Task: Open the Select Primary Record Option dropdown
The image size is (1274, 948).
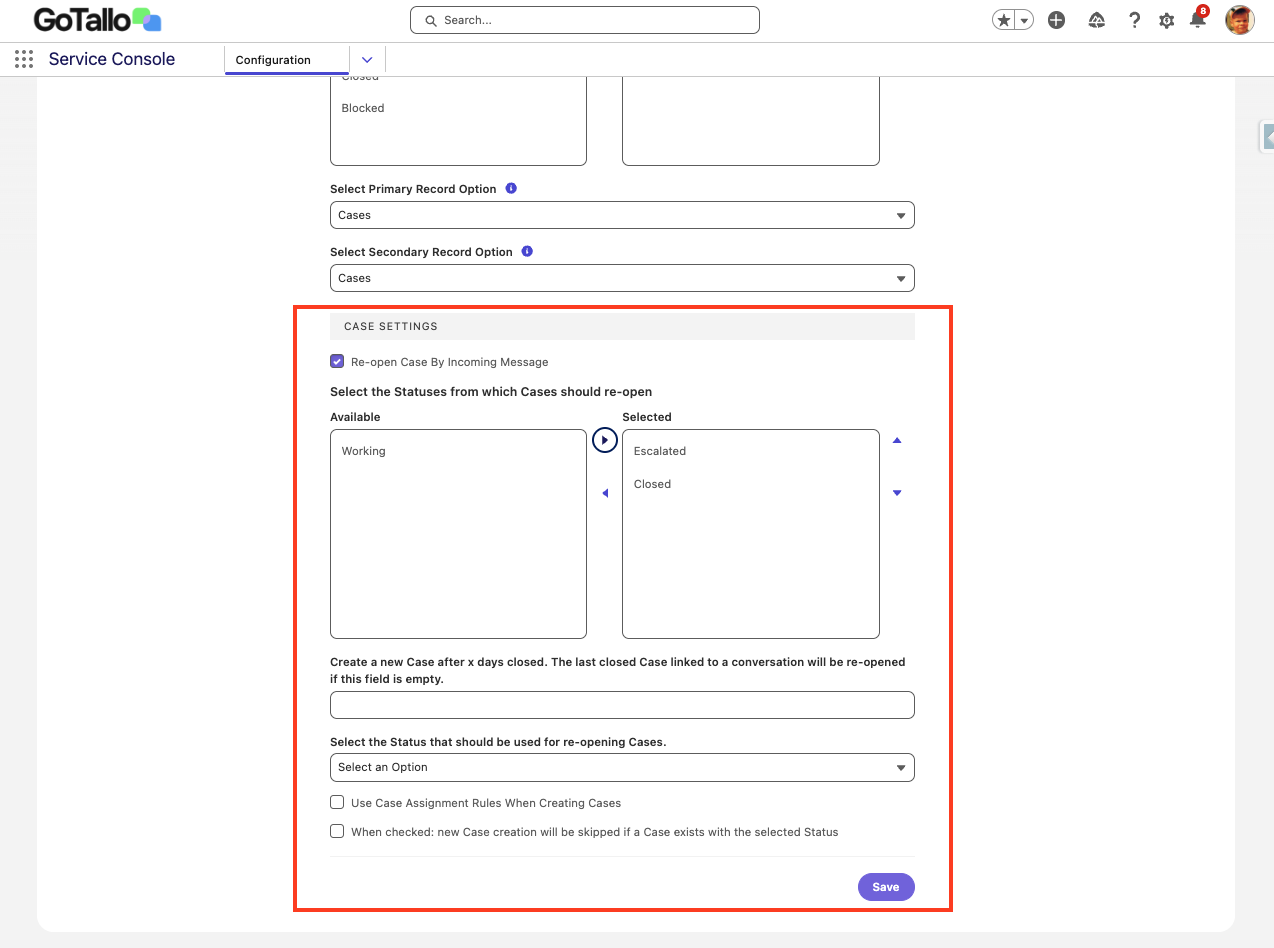Action: tap(622, 215)
